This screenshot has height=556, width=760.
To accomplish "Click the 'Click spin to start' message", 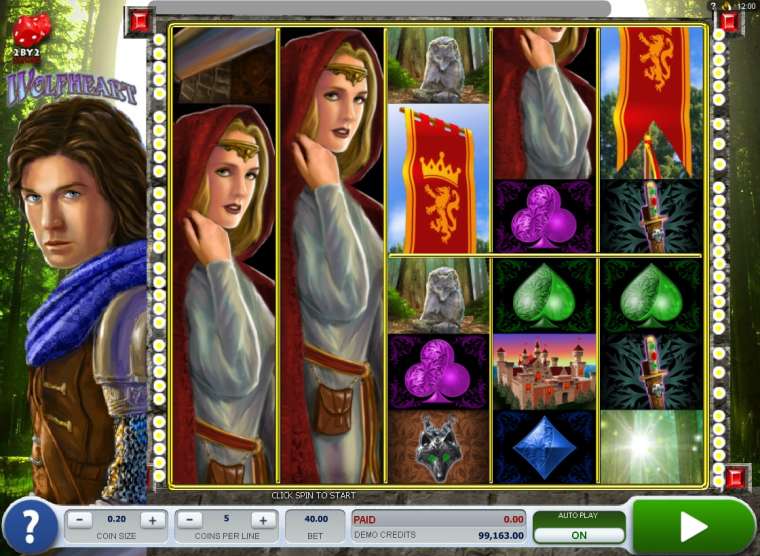I will pos(314,495).
